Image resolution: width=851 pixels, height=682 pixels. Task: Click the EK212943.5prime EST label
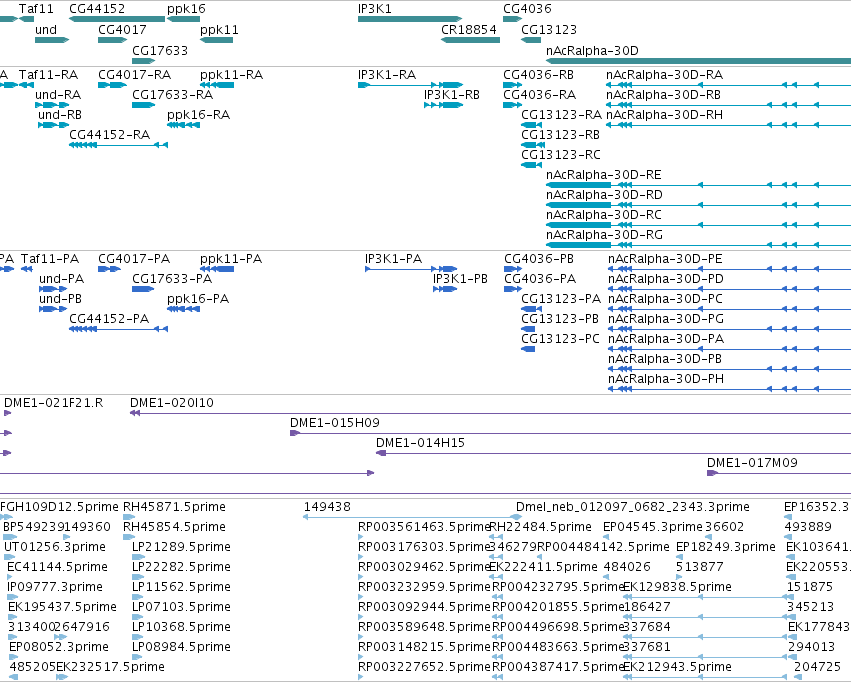pos(677,667)
